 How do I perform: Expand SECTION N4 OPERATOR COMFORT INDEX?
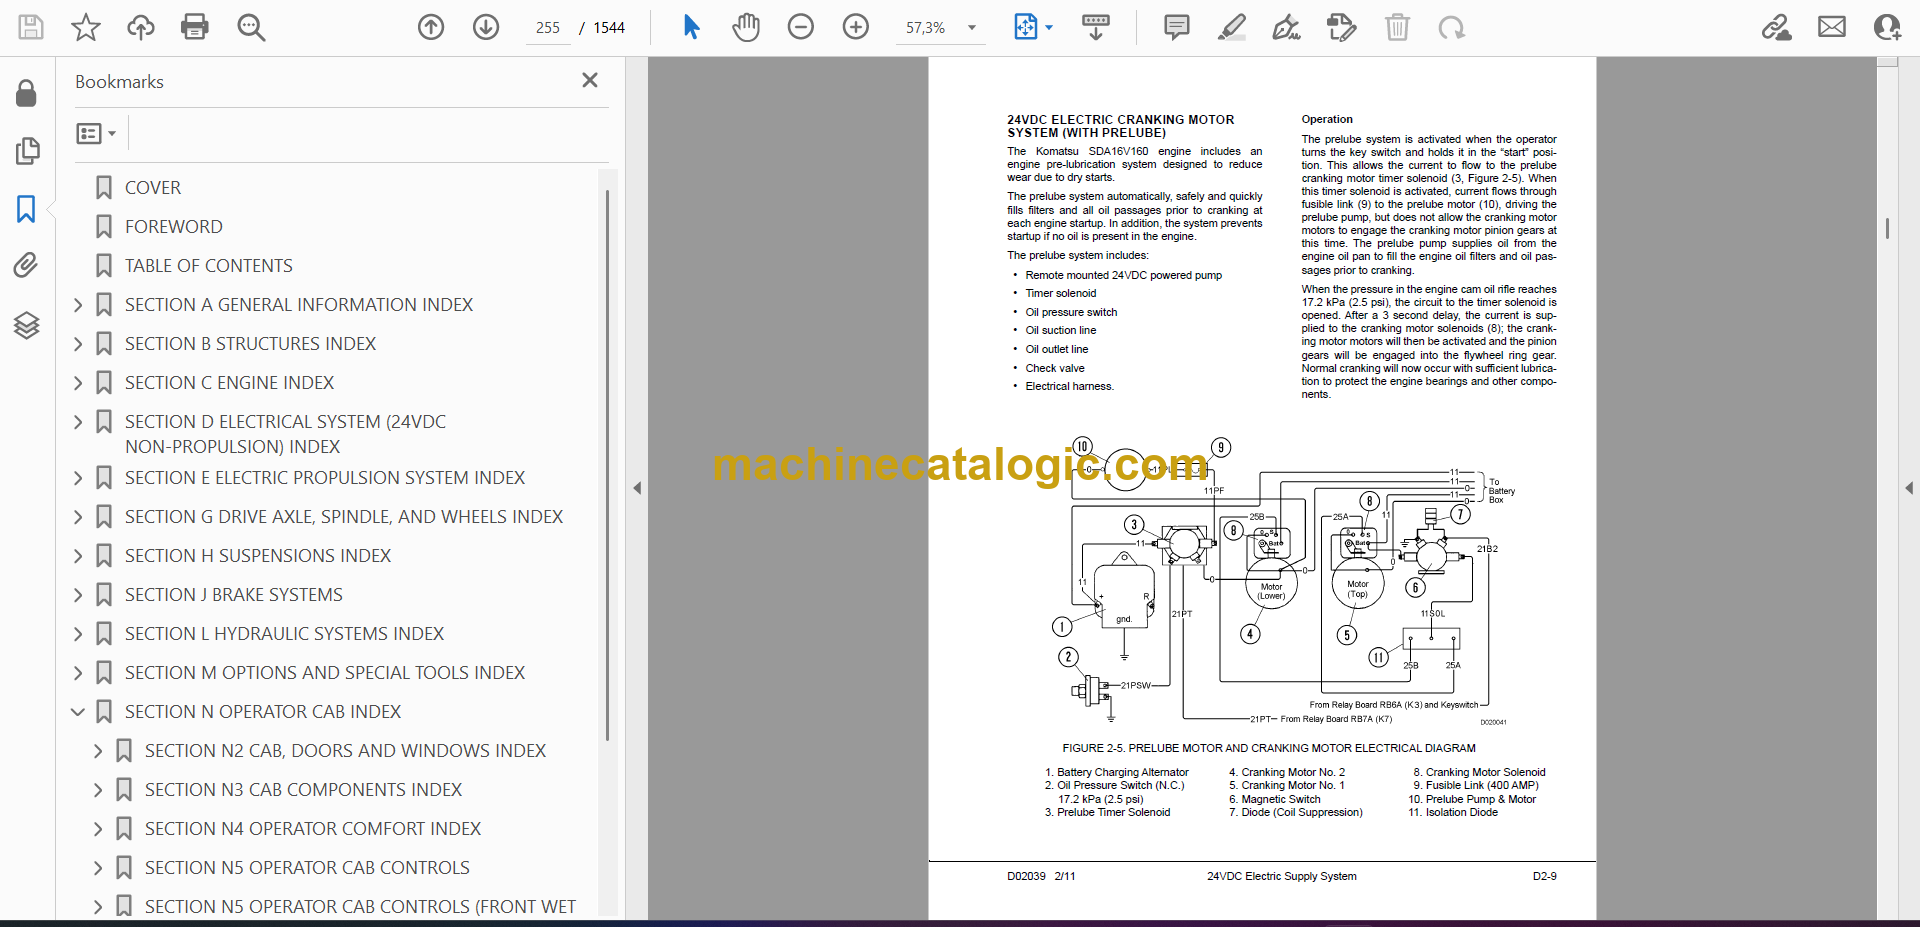point(98,829)
